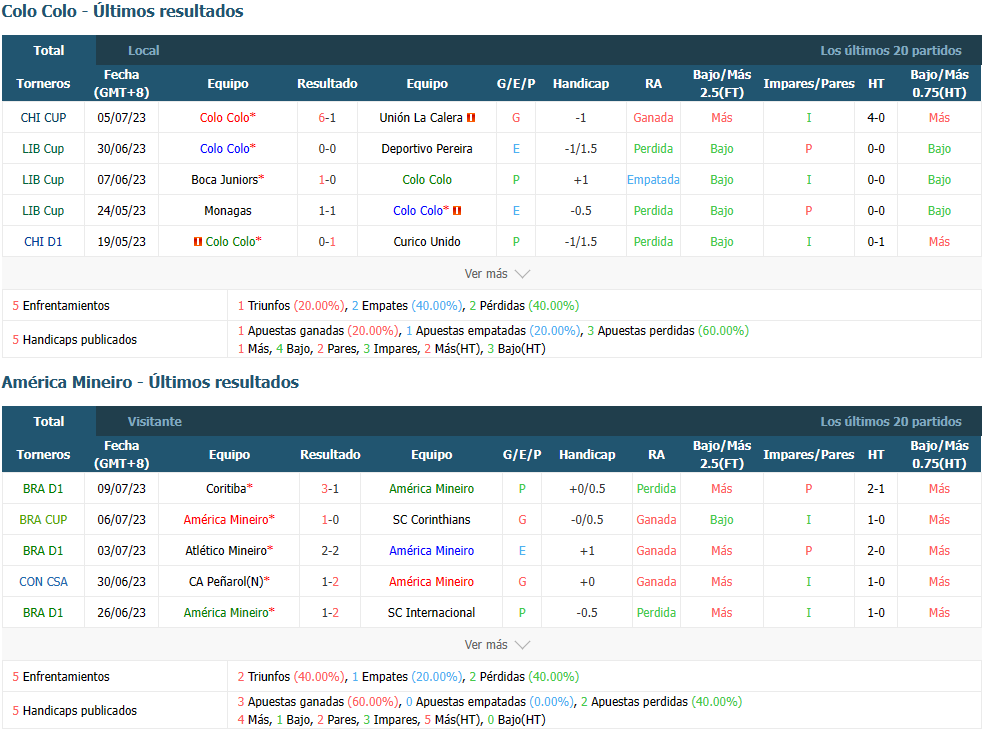Screen dimensions: 988x737
Task: Open Los últimos 20 partidos for Colo Colo
Action: 890,50
